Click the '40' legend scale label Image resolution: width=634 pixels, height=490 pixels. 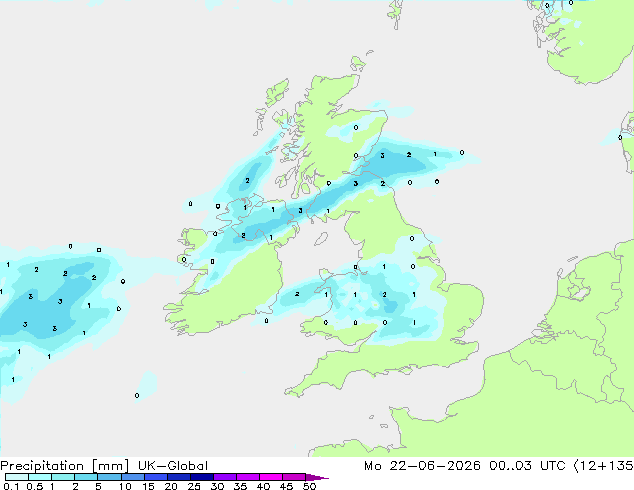click(263, 486)
